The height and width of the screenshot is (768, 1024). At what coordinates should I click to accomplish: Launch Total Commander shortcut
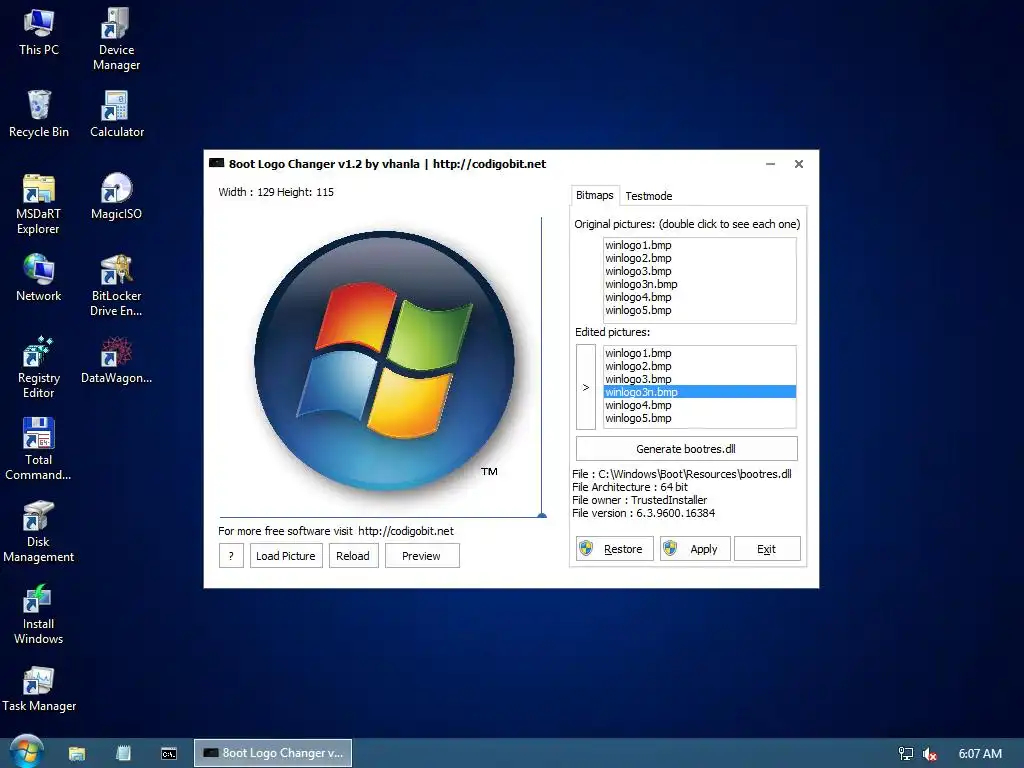pyautogui.click(x=39, y=449)
